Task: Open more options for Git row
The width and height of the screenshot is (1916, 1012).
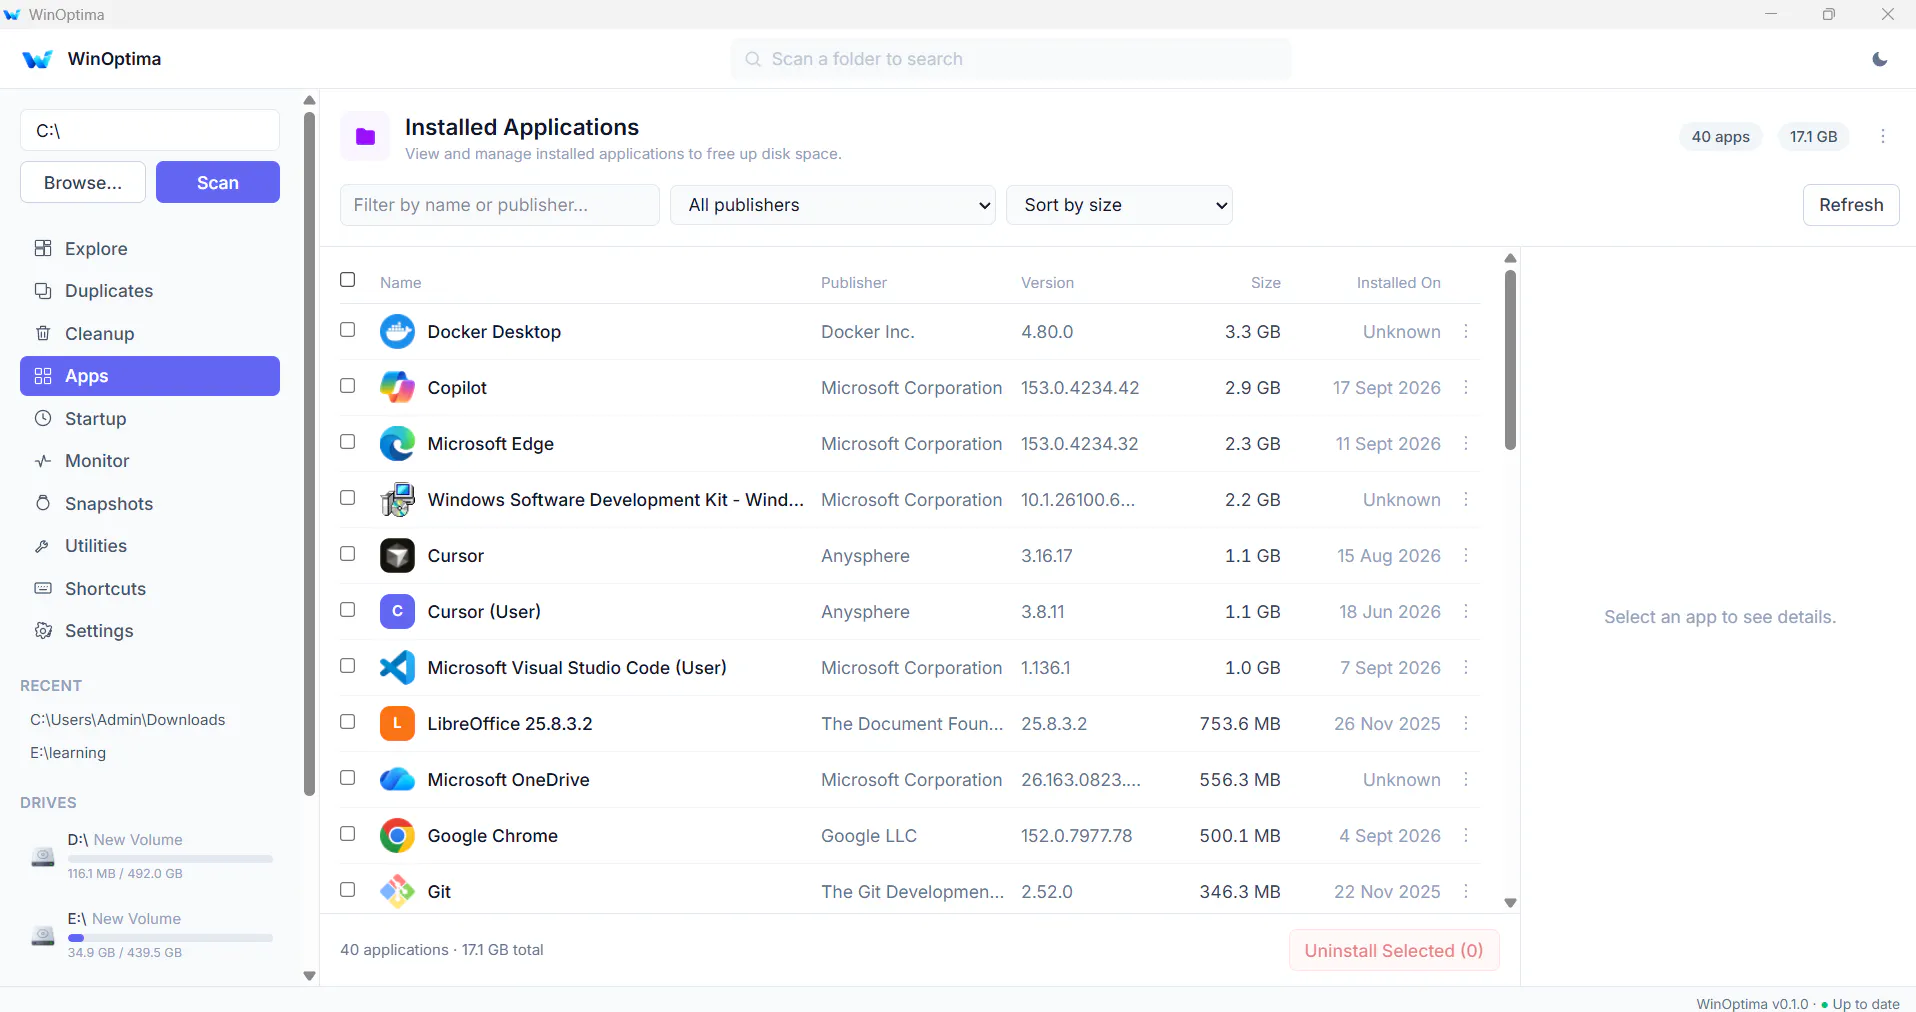Action: [x=1466, y=891]
